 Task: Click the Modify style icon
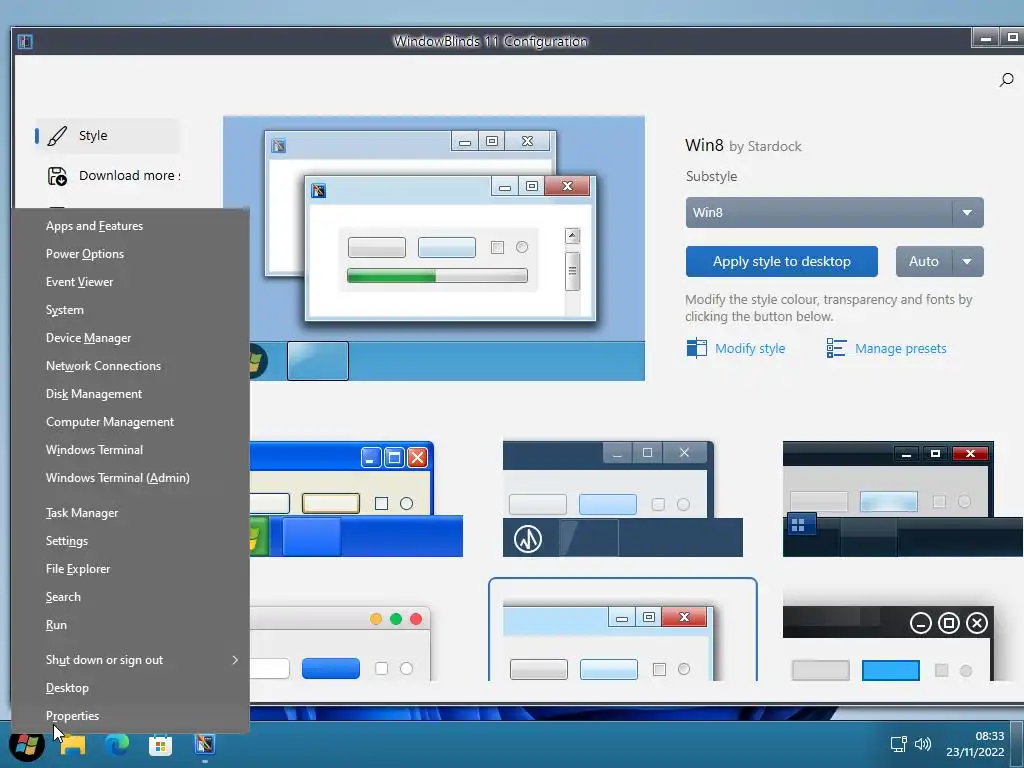(697, 348)
